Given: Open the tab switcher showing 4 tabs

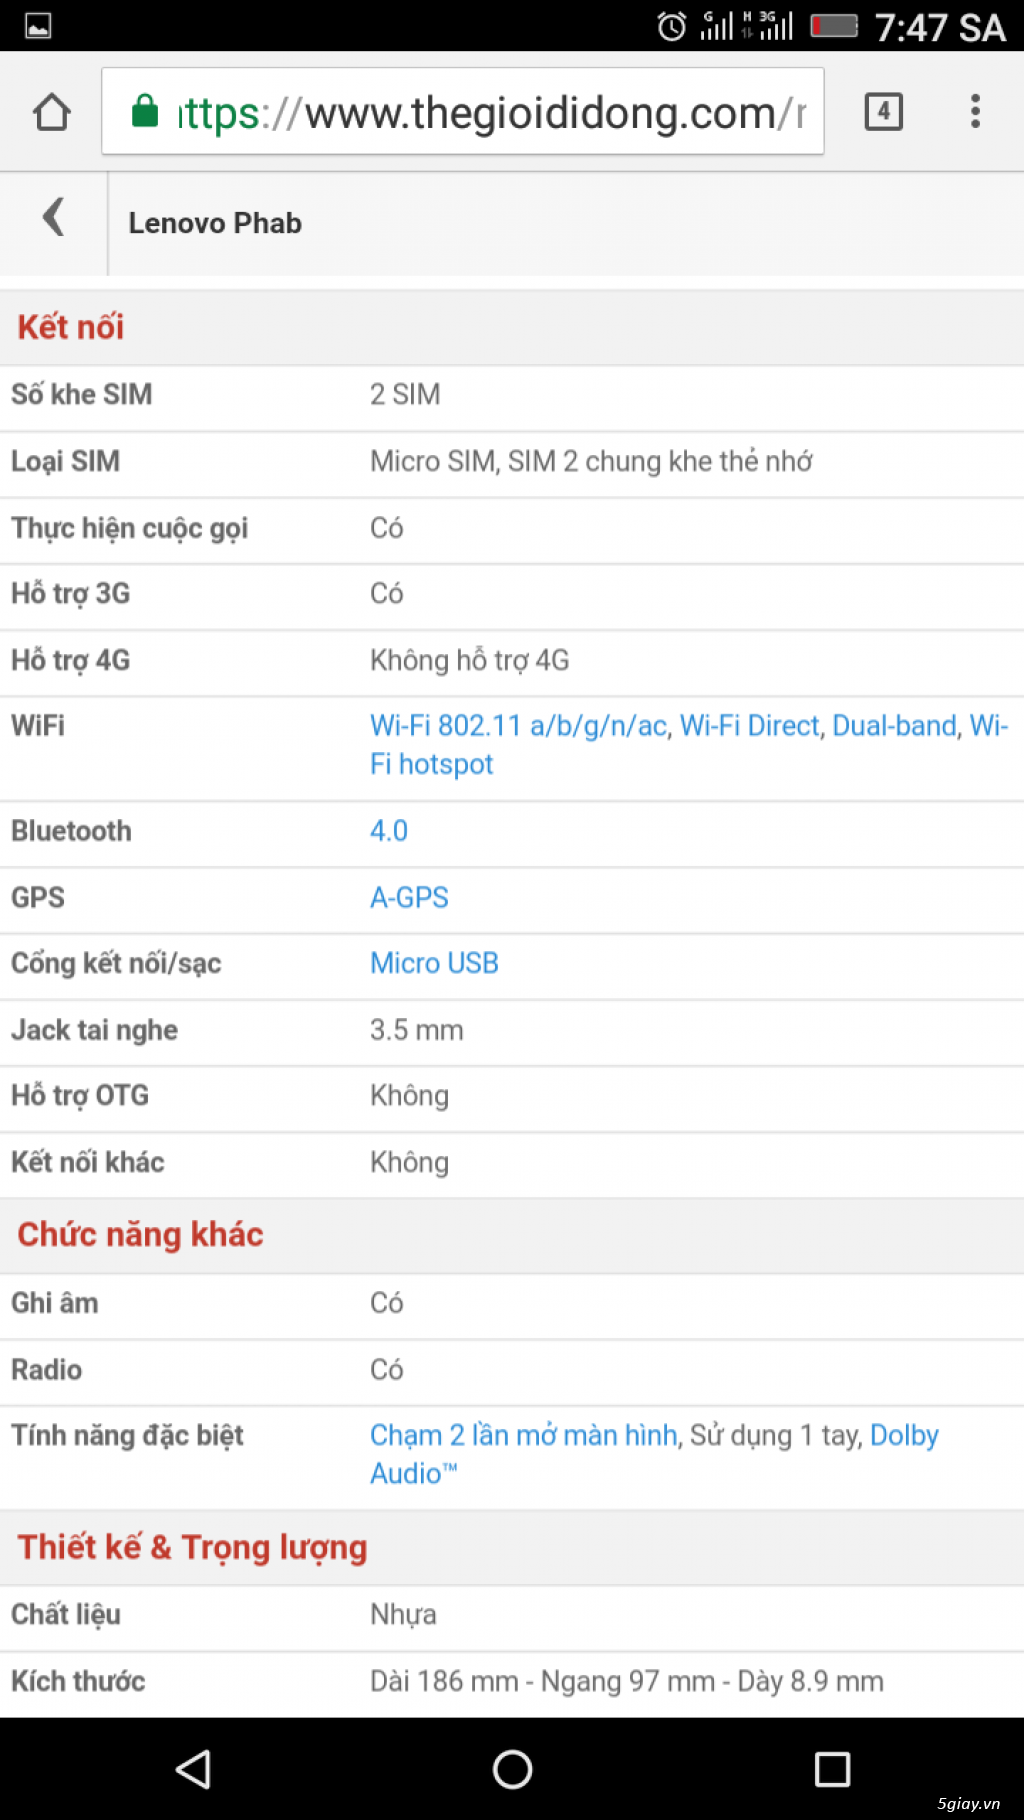Looking at the screenshot, I should [883, 112].
